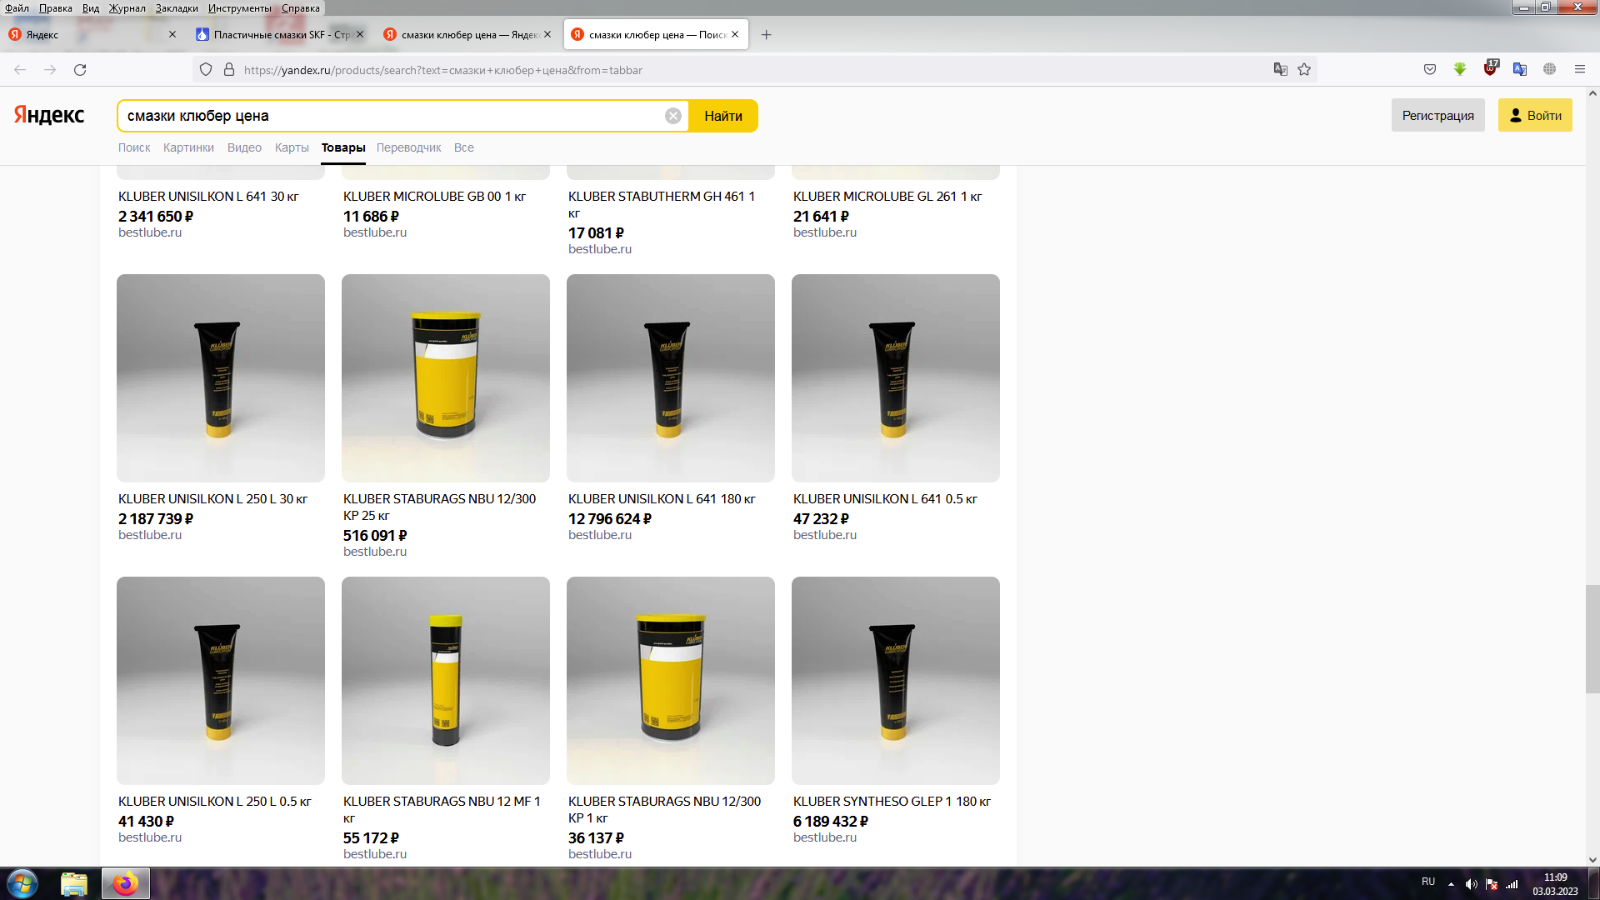Switch to Видео search category

click(244, 148)
